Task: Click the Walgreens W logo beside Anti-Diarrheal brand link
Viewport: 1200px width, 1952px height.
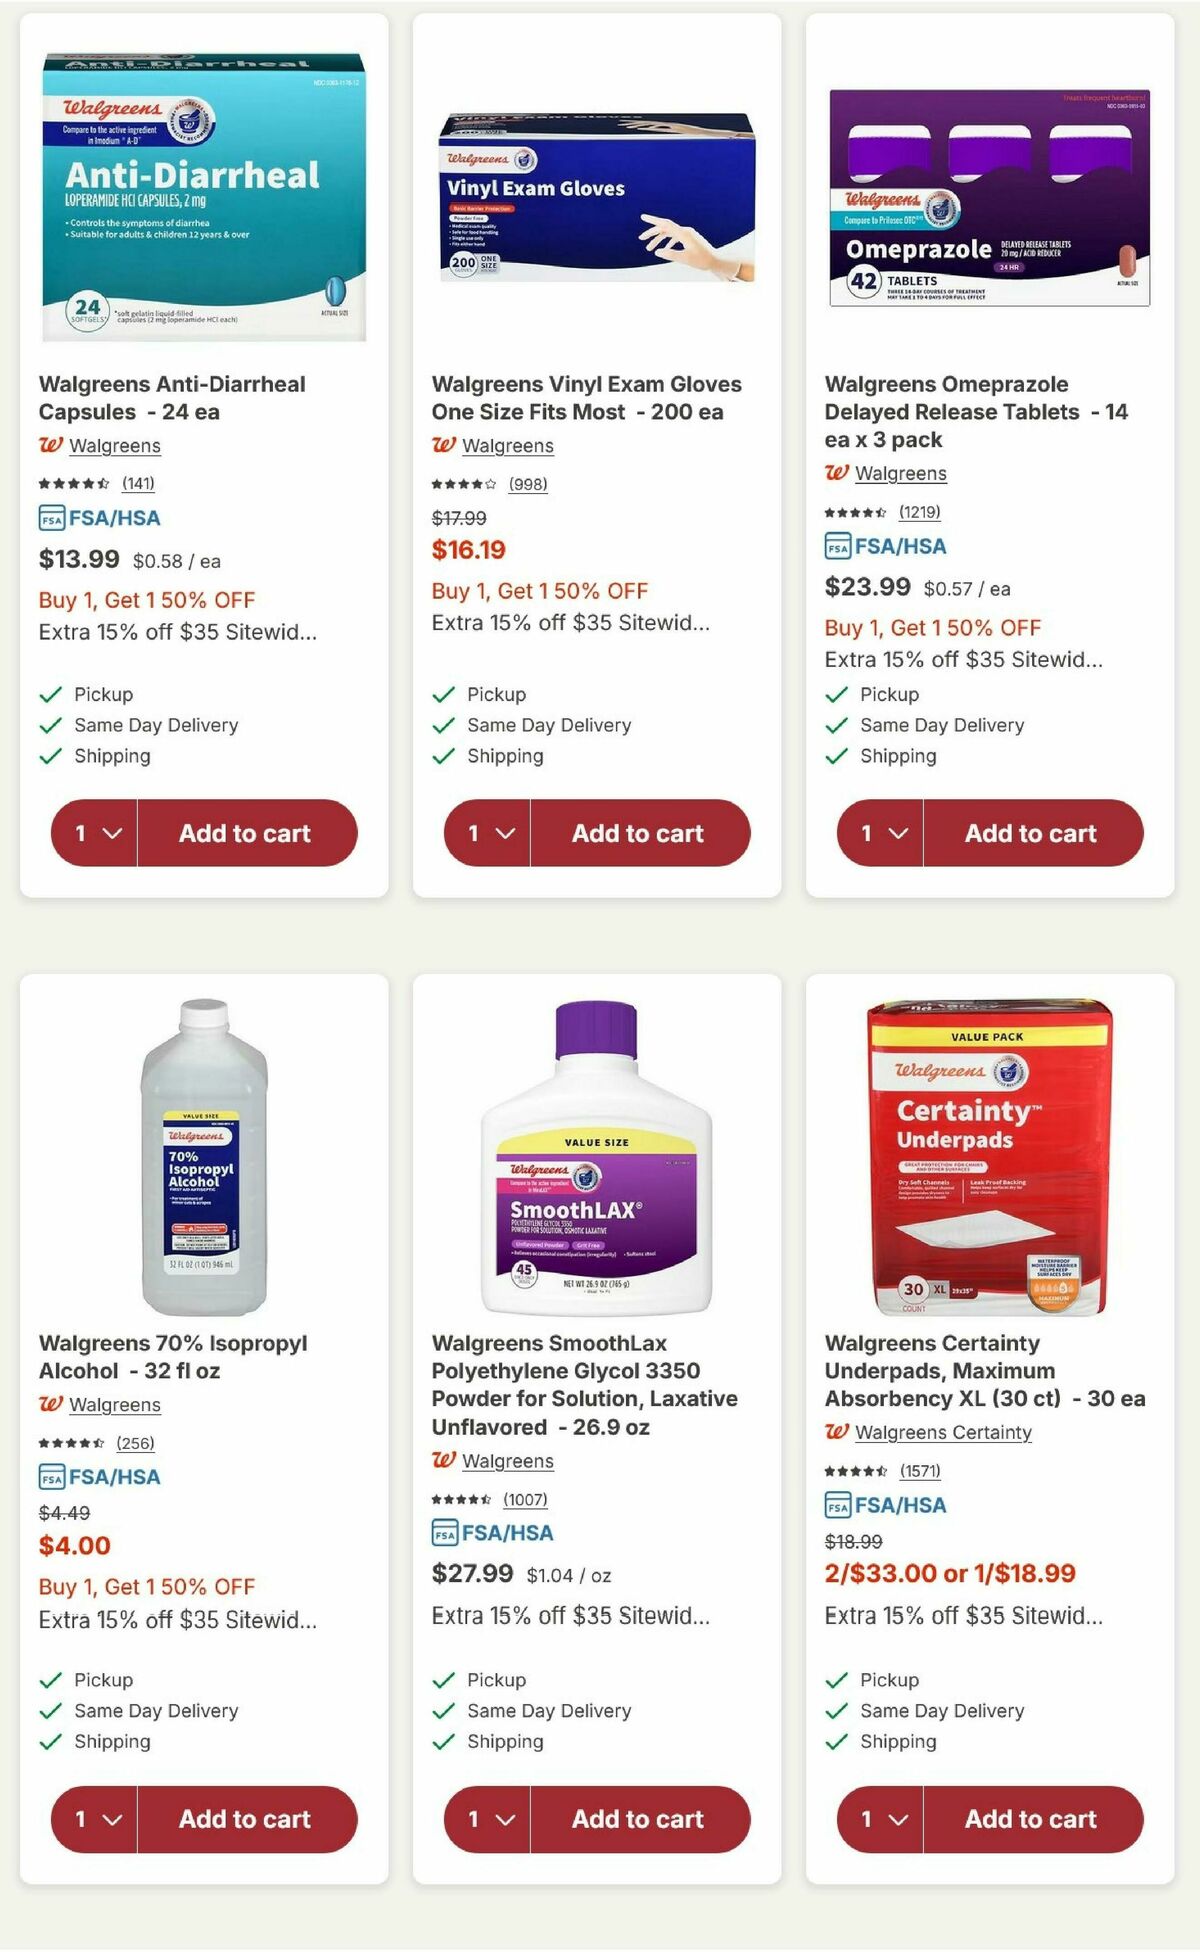Action: click(x=52, y=446)
